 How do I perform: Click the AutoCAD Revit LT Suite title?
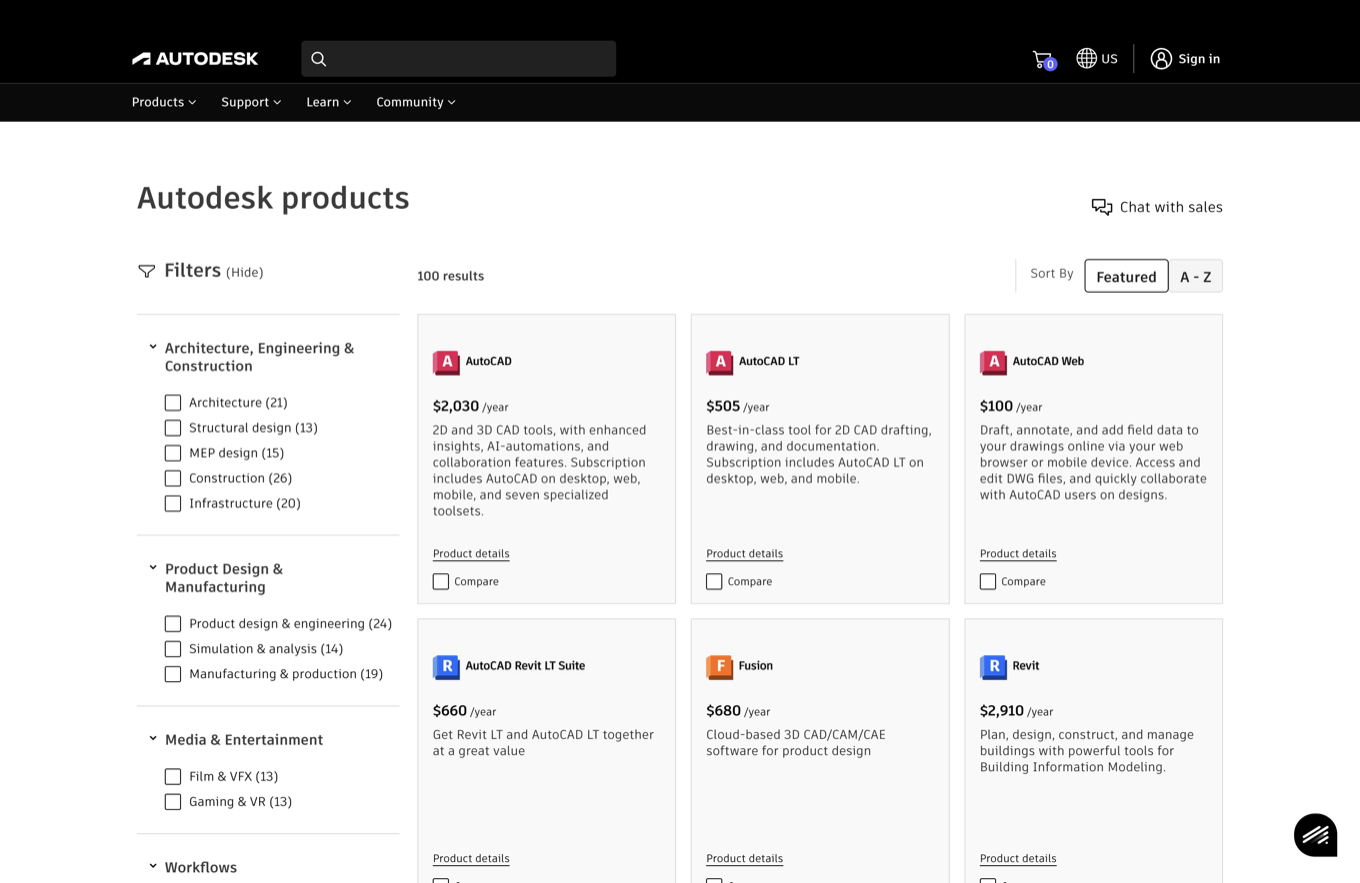point(525,666)
